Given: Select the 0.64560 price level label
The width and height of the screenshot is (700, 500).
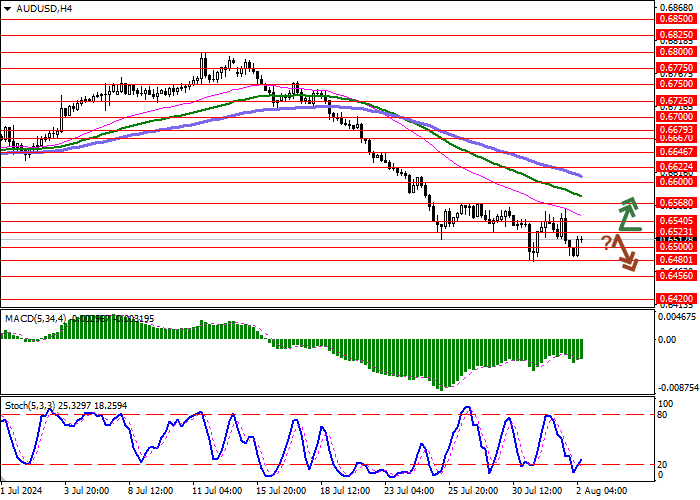Looking at the screenshot, I should 676,276.
